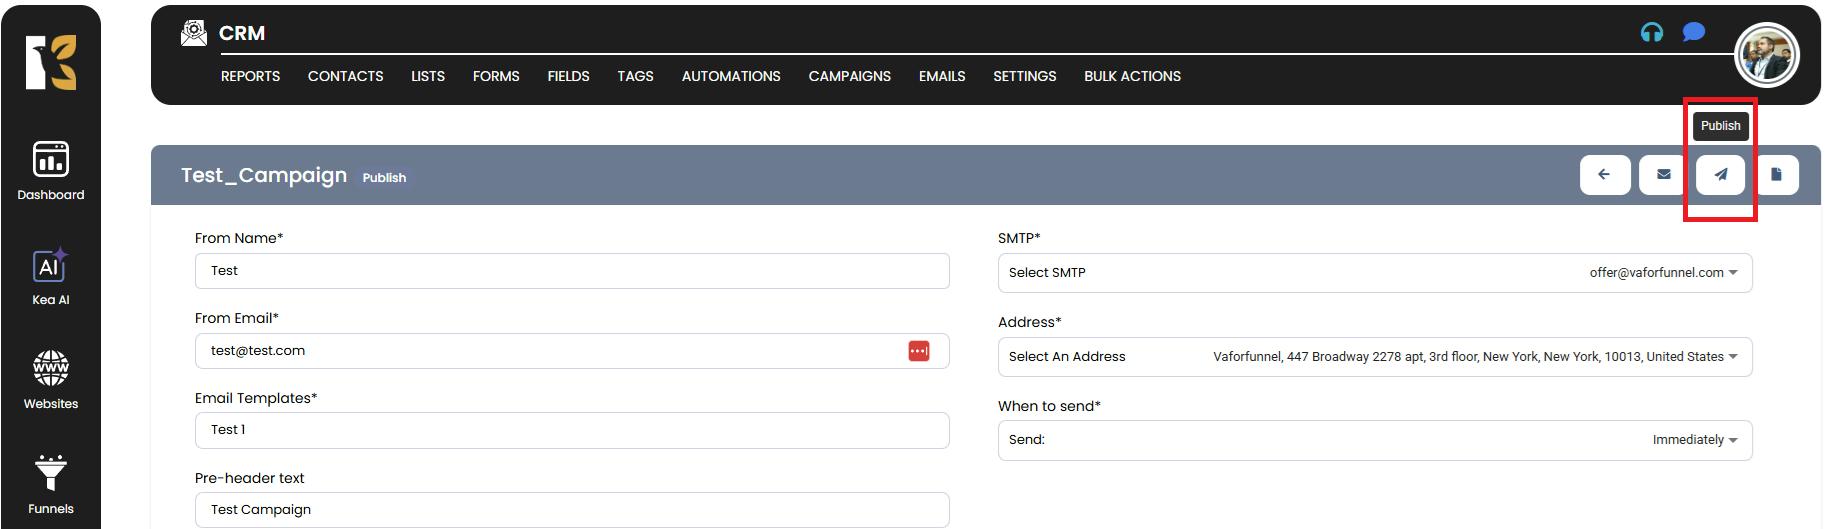The image size is (1826, 529).
Task: Click the document icon button
Action: [1776, 175]
